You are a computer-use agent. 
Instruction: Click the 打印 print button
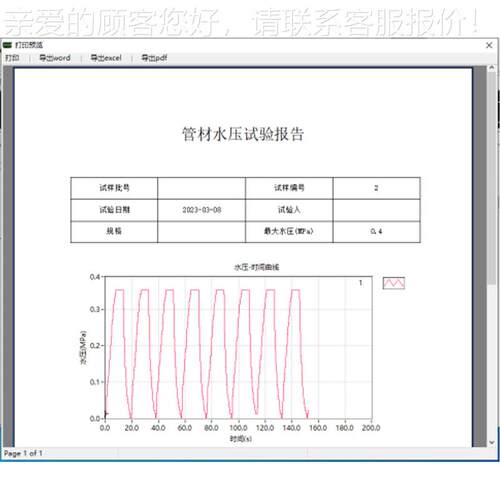[x=12, y=58]
